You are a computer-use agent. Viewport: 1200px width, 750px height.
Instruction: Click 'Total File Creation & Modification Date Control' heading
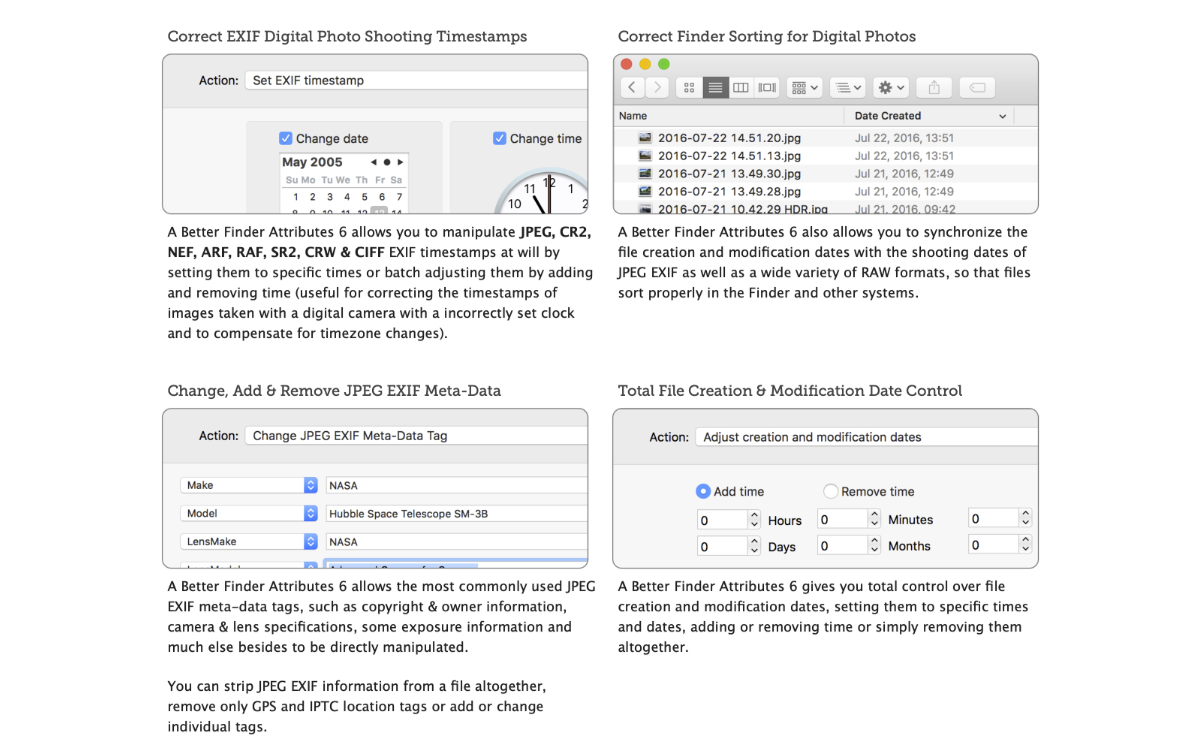790,391
